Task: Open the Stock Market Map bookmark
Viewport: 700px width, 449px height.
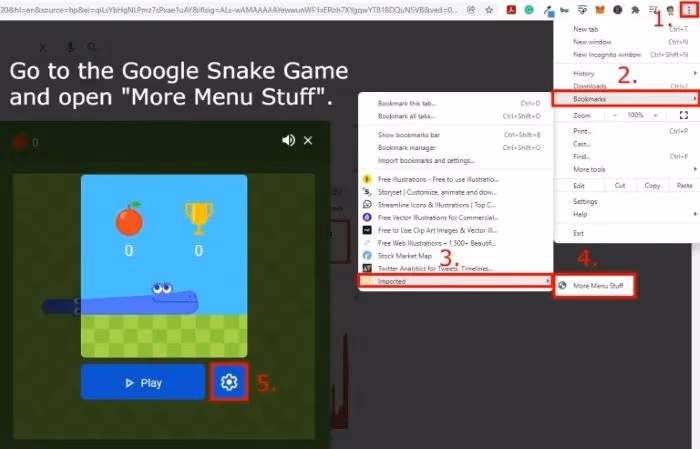Action: click(x=405, y=256)
